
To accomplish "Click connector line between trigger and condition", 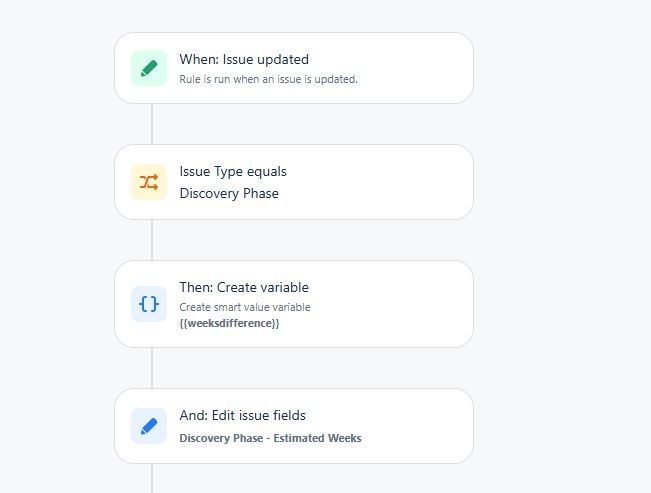I will pos(152,124).
